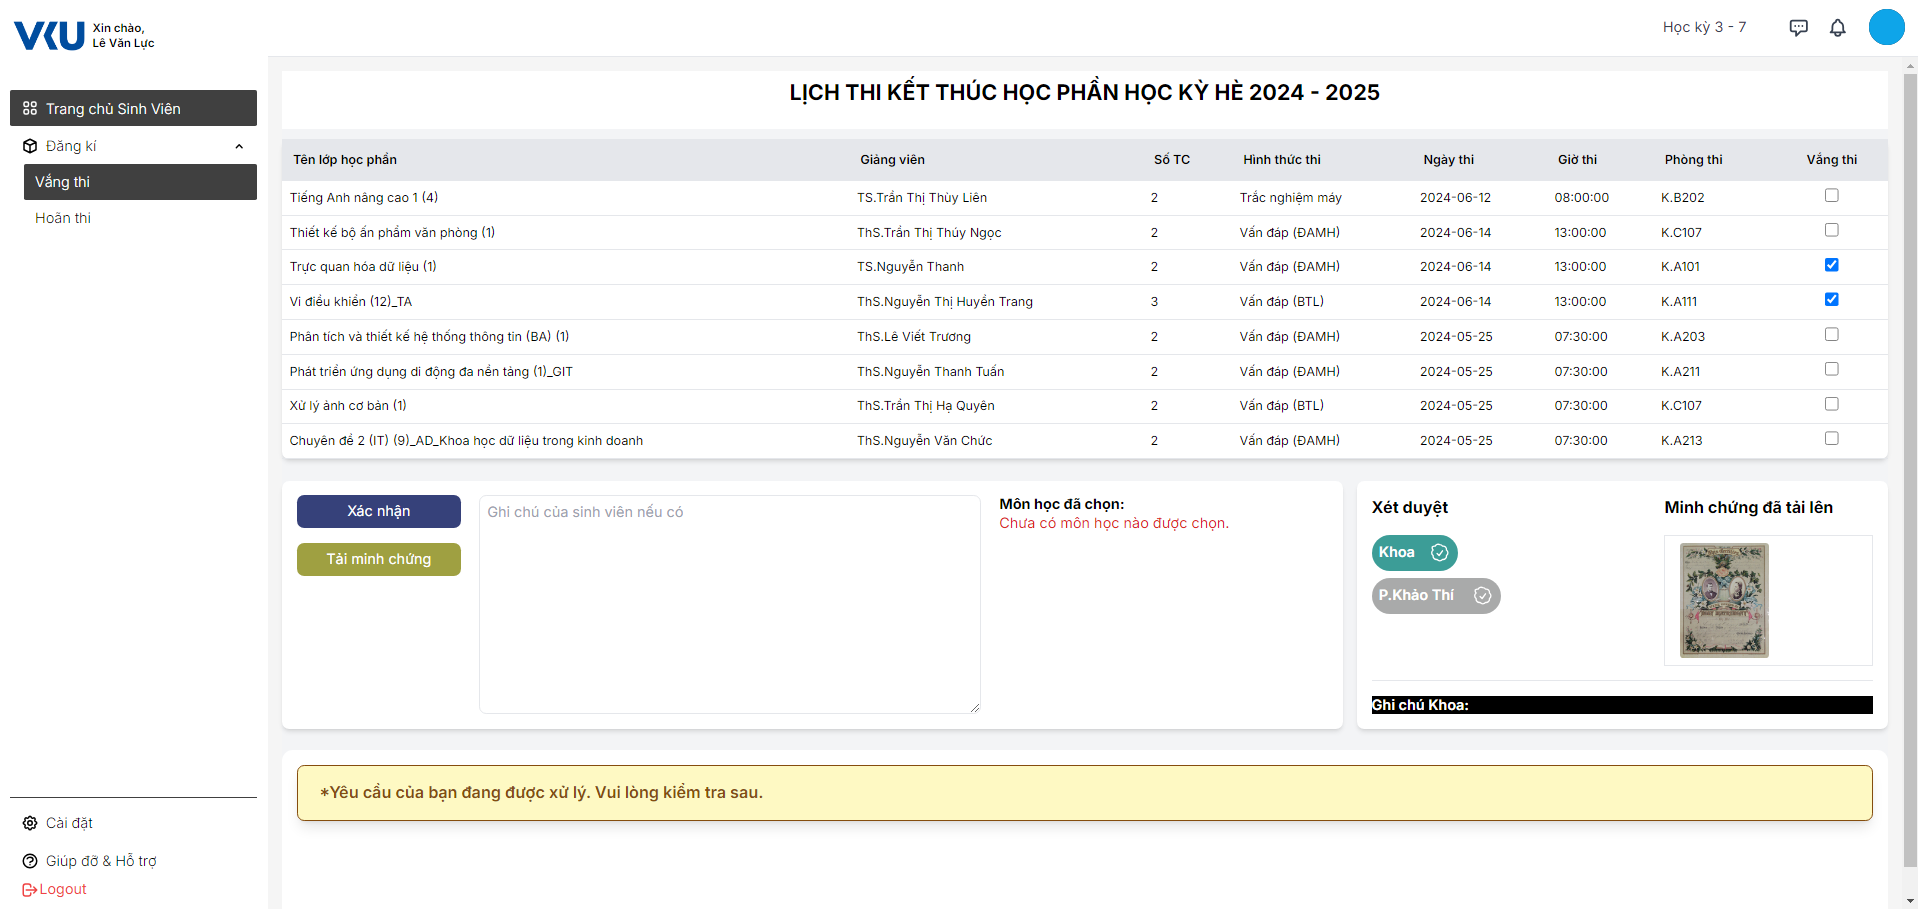
Task: Check Vắng thi for Tiếng Anh nâng cao 1
Action: coord(1831,196)
